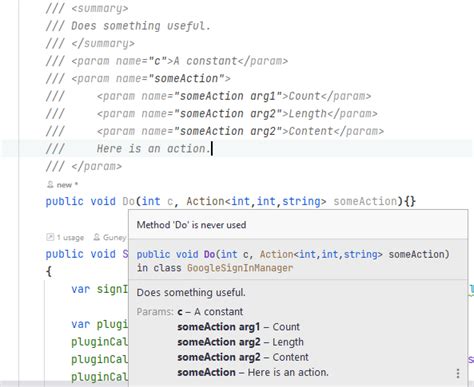Click the 'Length' param doc comment line
This screenshot has width=474, height=387.
coord(212,114)
